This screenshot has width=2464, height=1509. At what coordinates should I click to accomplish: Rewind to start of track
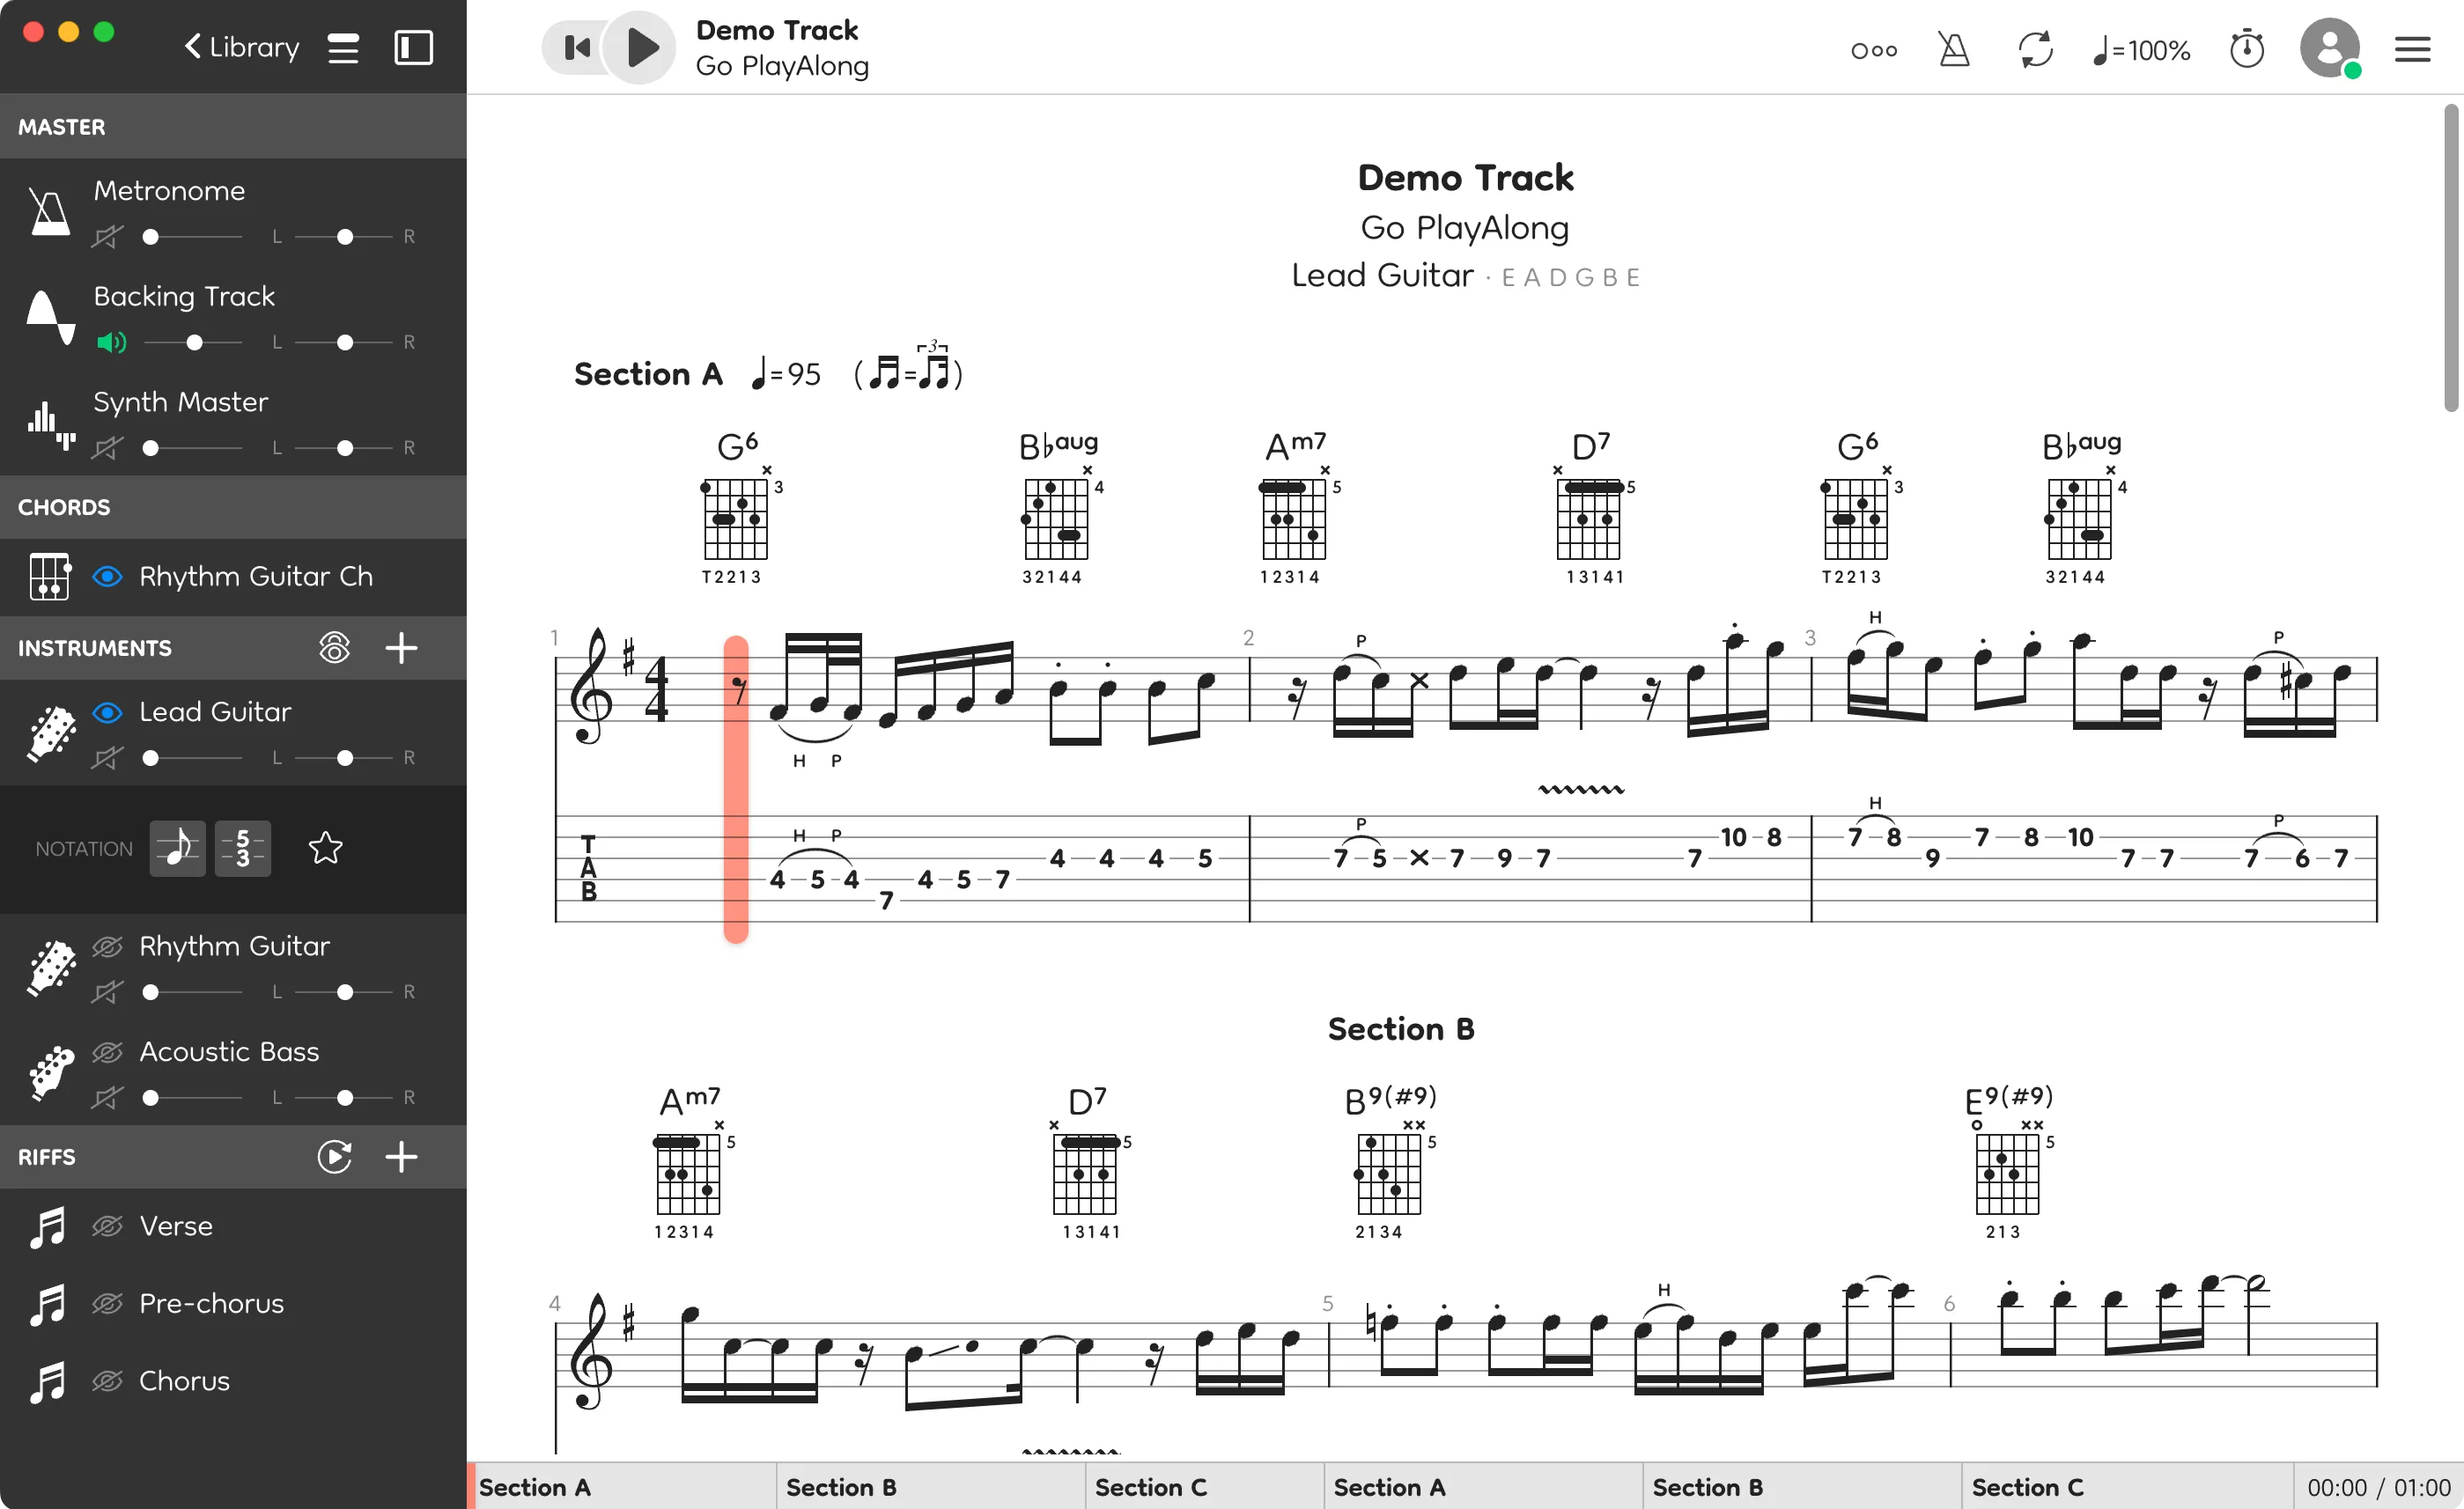pos(577,47)
